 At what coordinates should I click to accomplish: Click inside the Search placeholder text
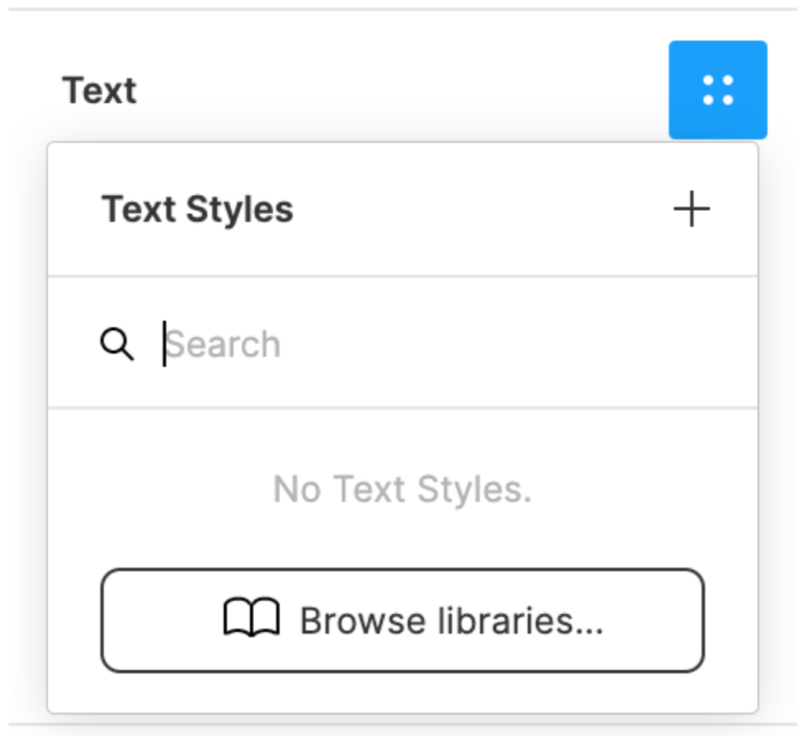[224, 345]
